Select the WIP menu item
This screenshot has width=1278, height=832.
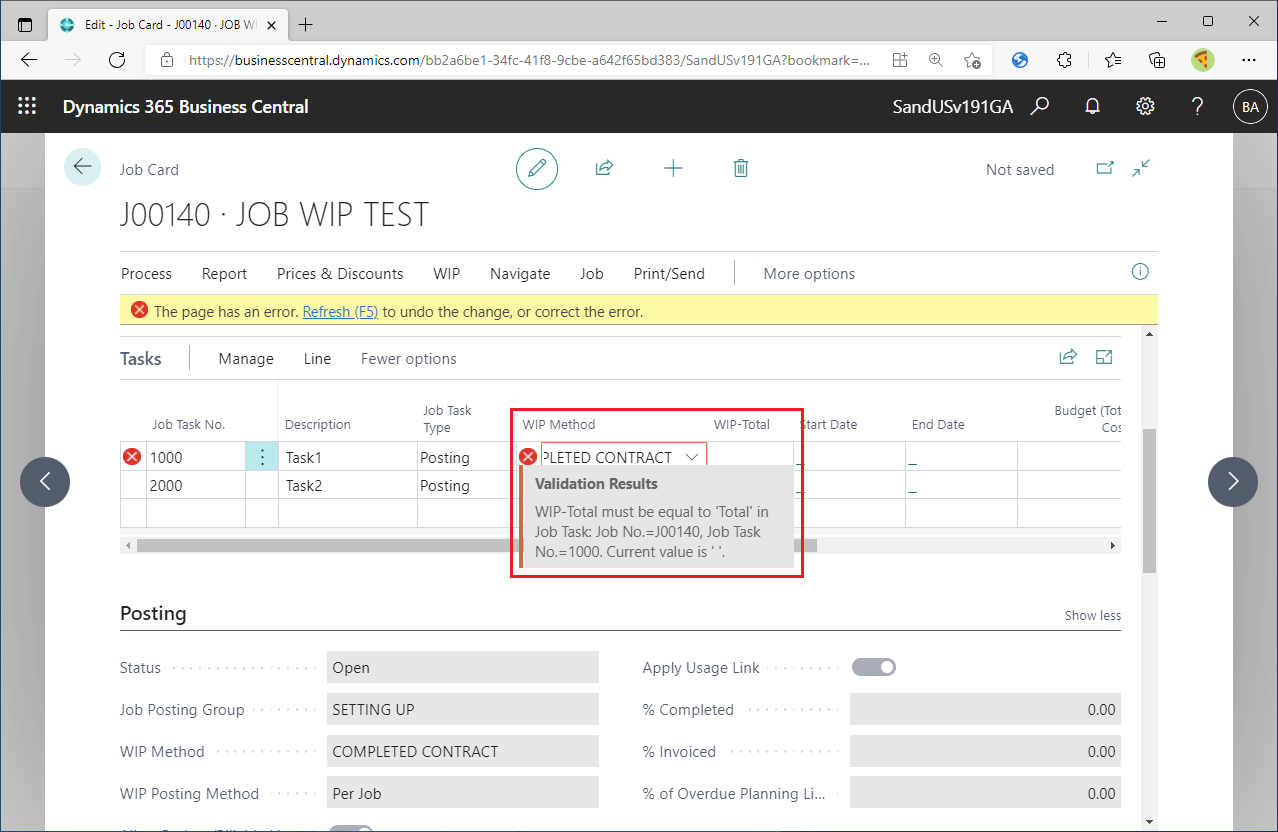[x=446, y=273]
